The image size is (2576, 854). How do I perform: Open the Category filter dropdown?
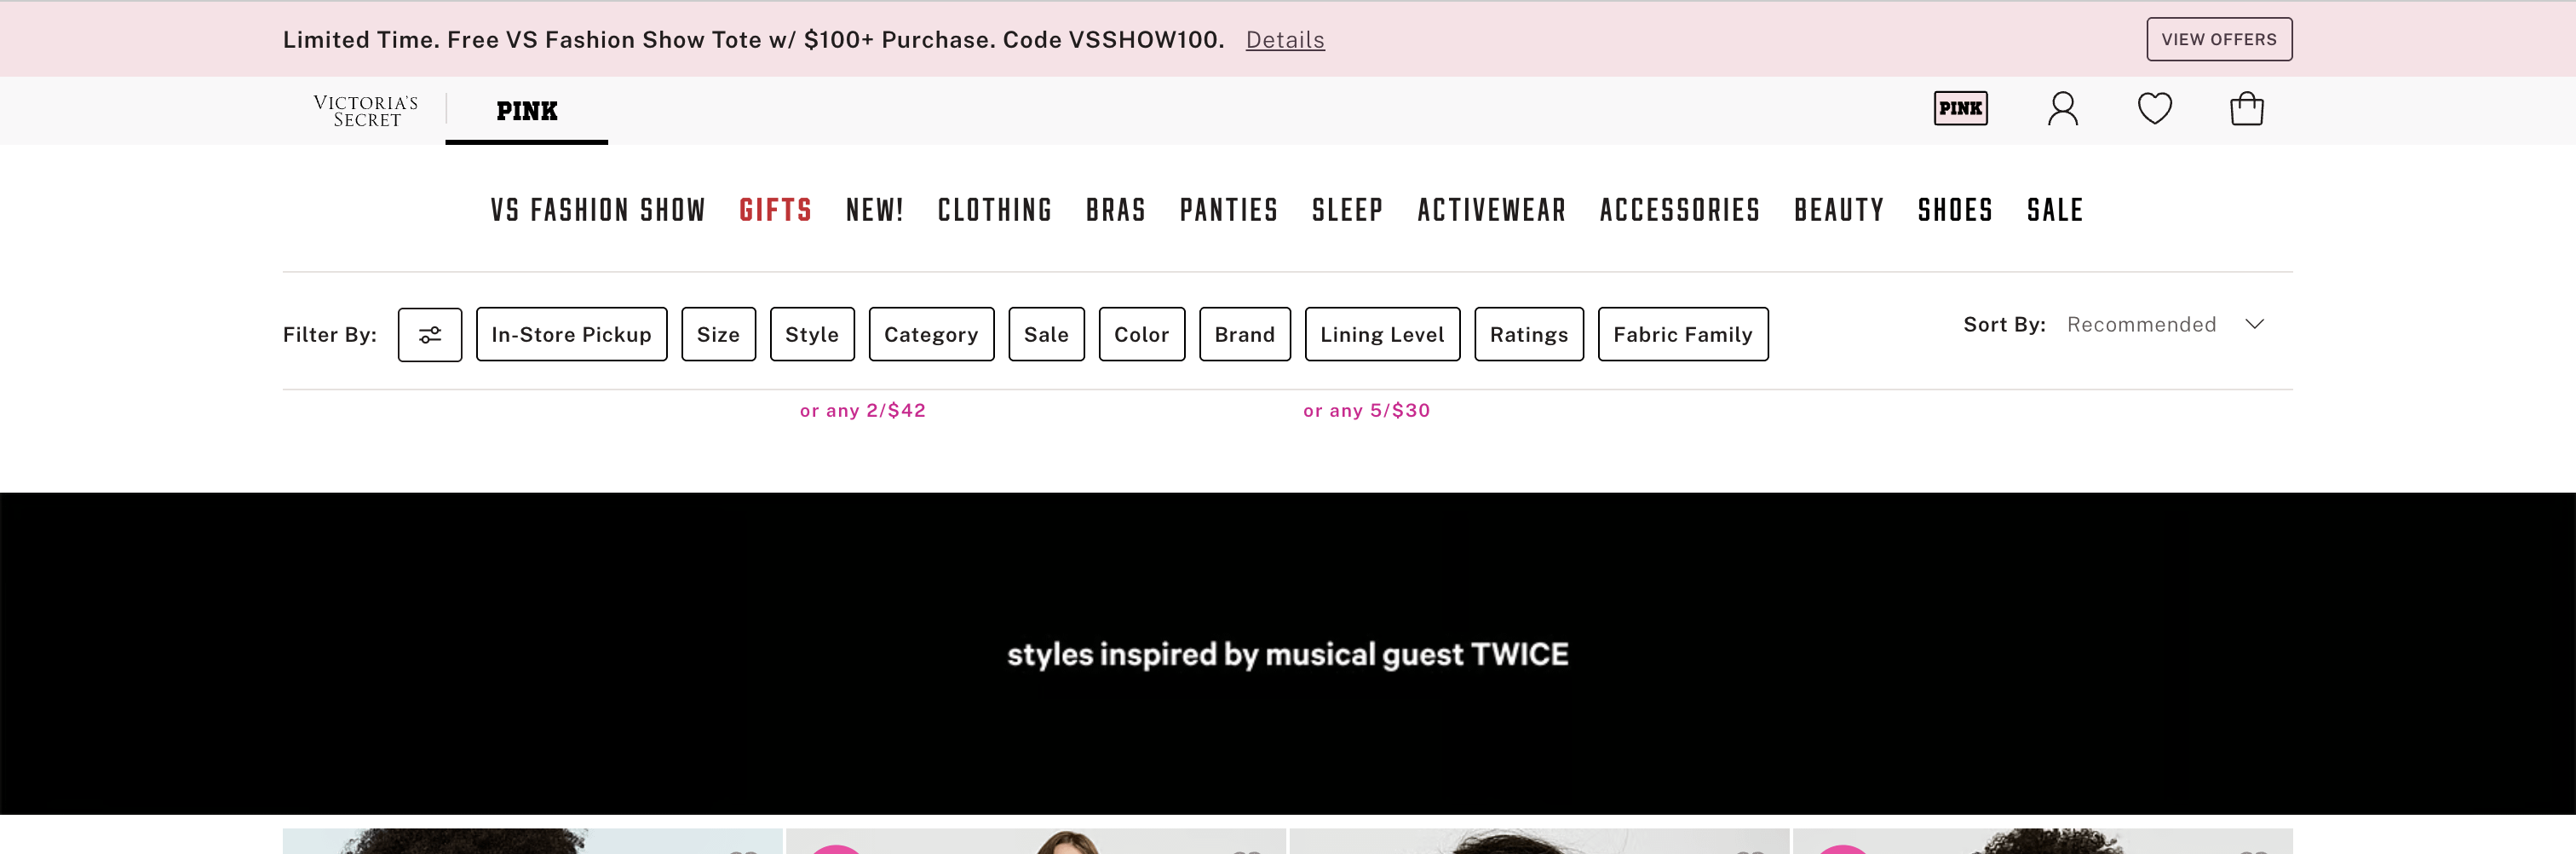[931, 335]
